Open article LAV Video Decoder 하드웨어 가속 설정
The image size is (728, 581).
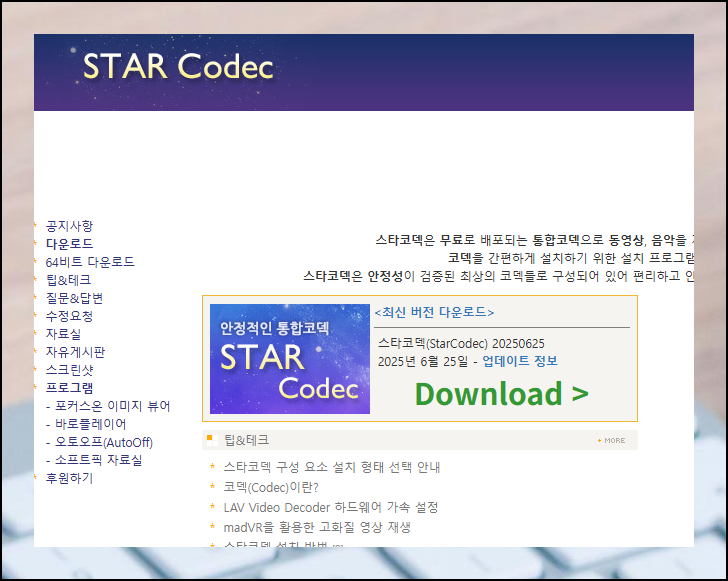coord(331,507)
